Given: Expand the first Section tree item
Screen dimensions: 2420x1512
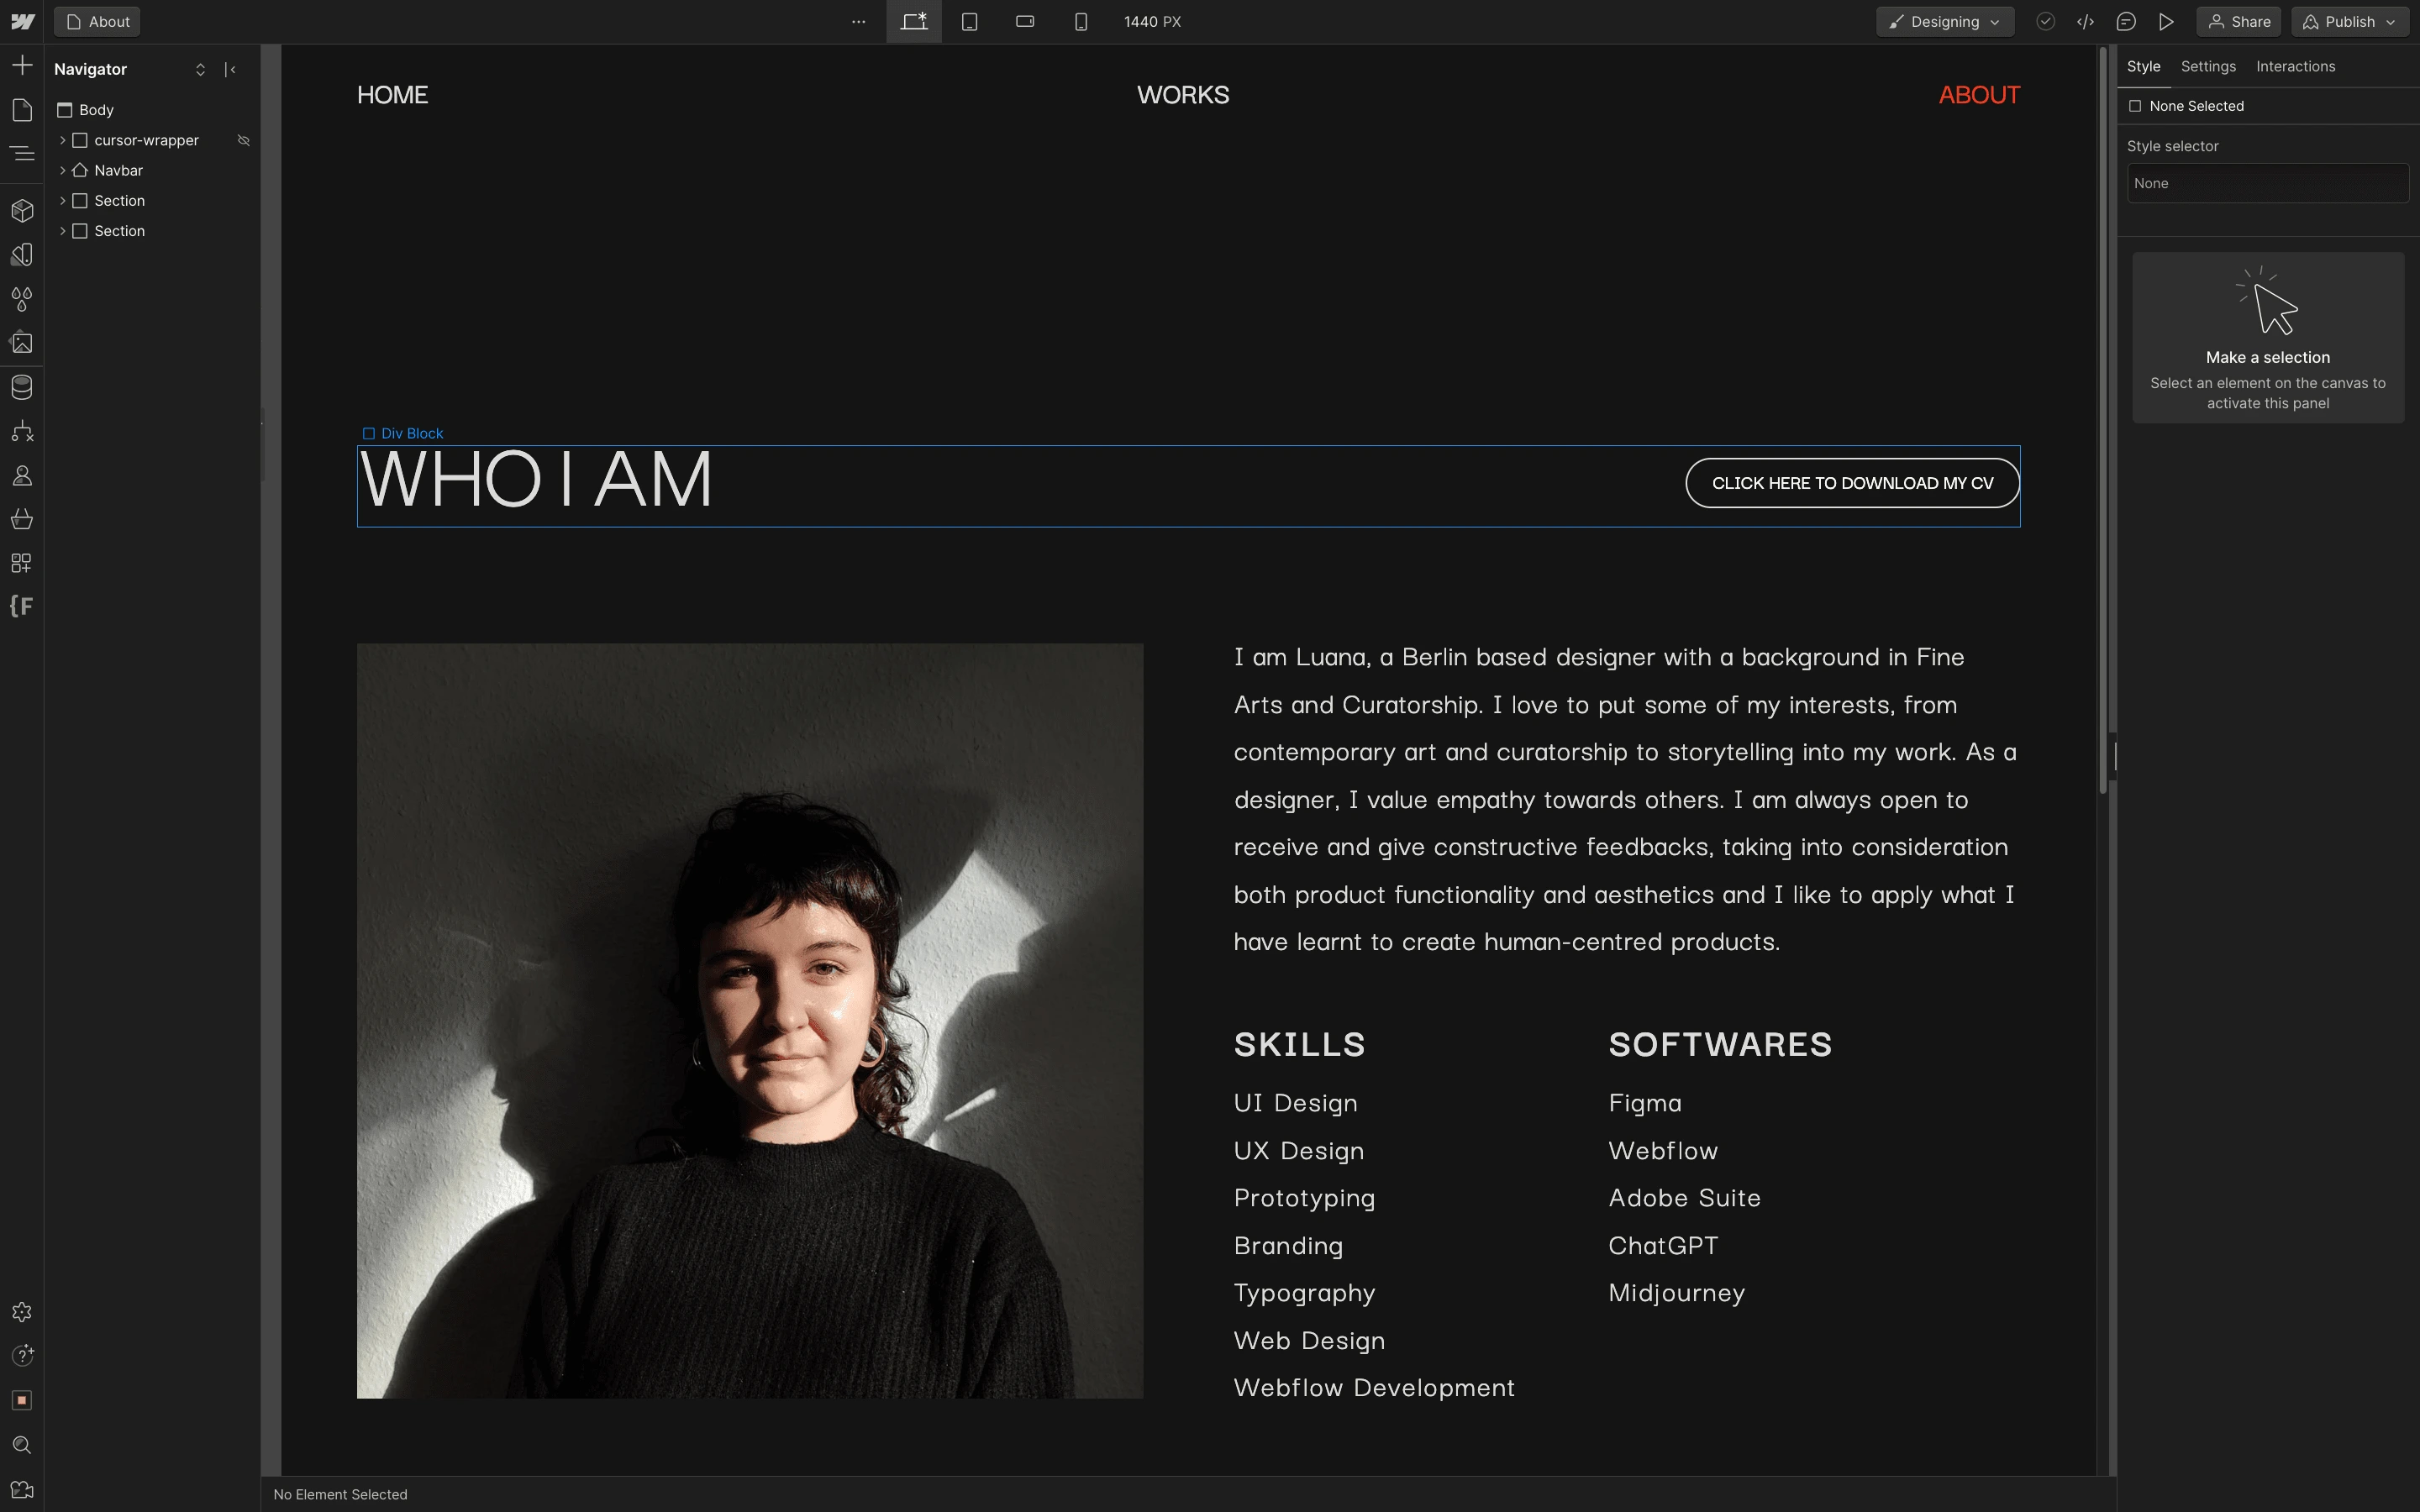Looking at the screenshot, I should coord(63,200).
